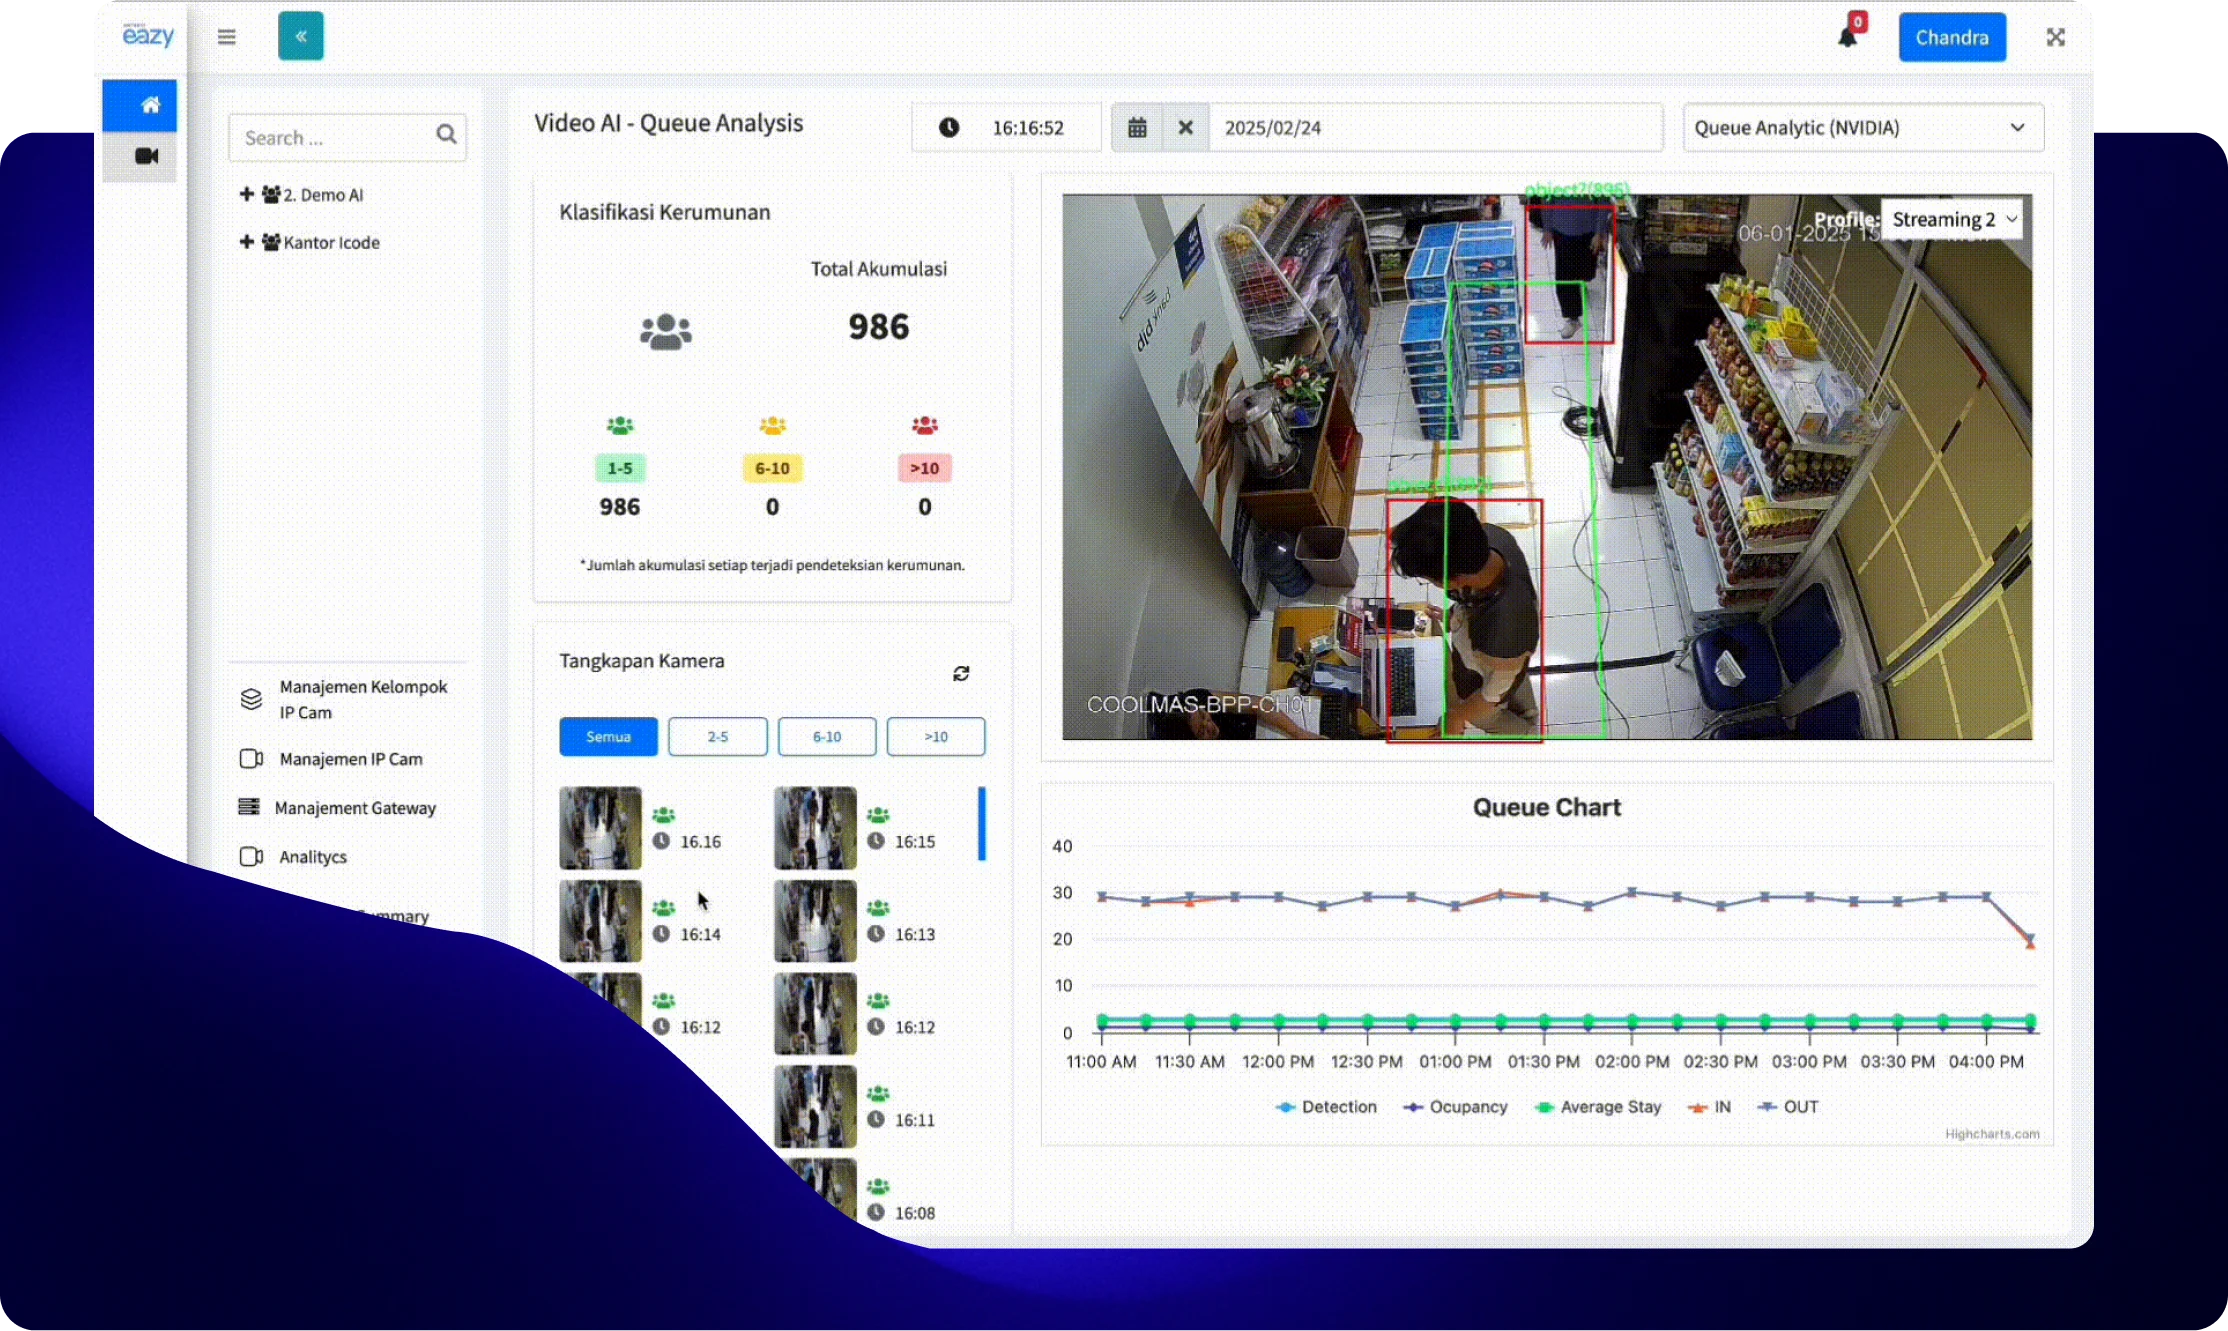This screenshot has height=1331, width=2228.
Task: Open the 16:15 camera capture thumbnail
Action: point(815,828)
